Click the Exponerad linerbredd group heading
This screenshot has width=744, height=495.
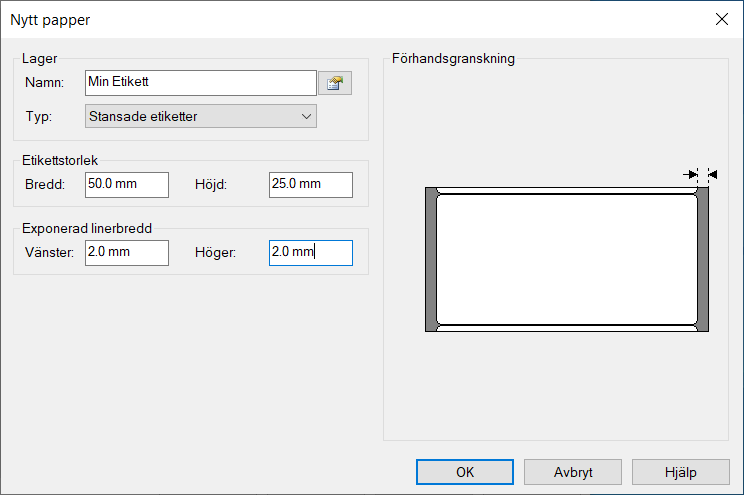(86, 229)
